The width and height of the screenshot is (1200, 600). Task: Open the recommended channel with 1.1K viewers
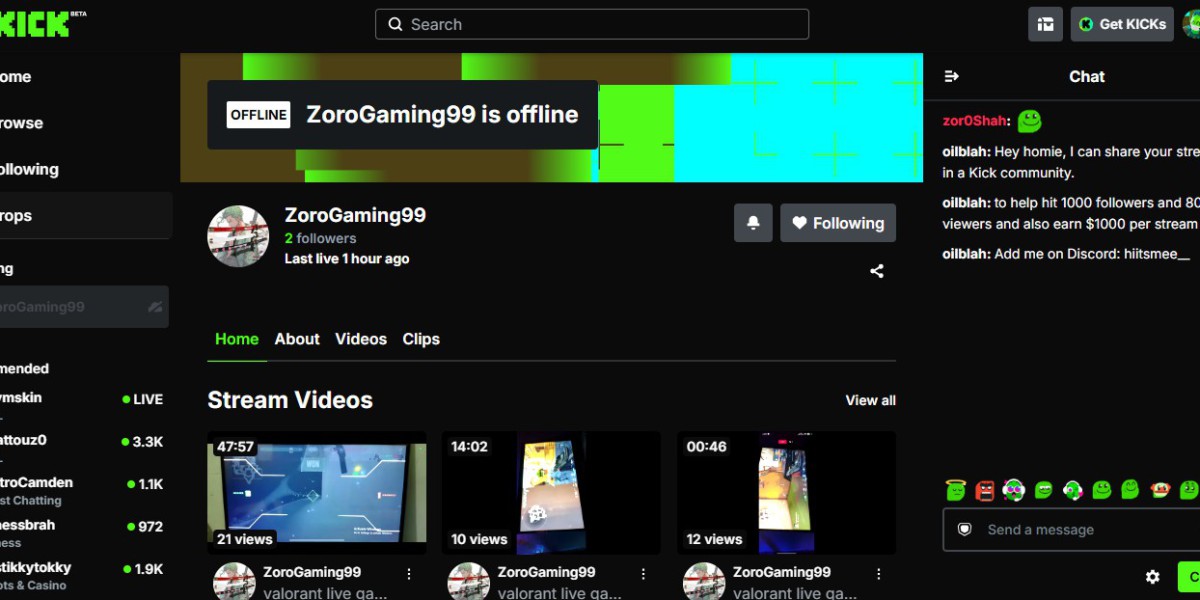(84, 490)
